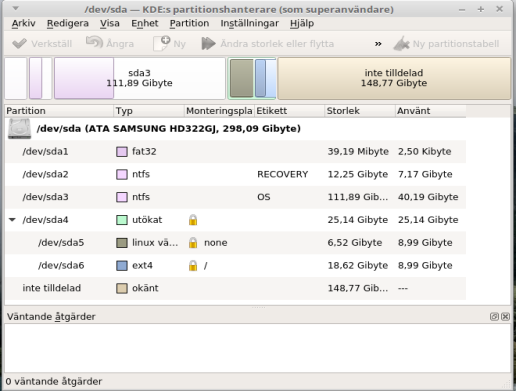Open the Arkiv menu

click(23, 23)
